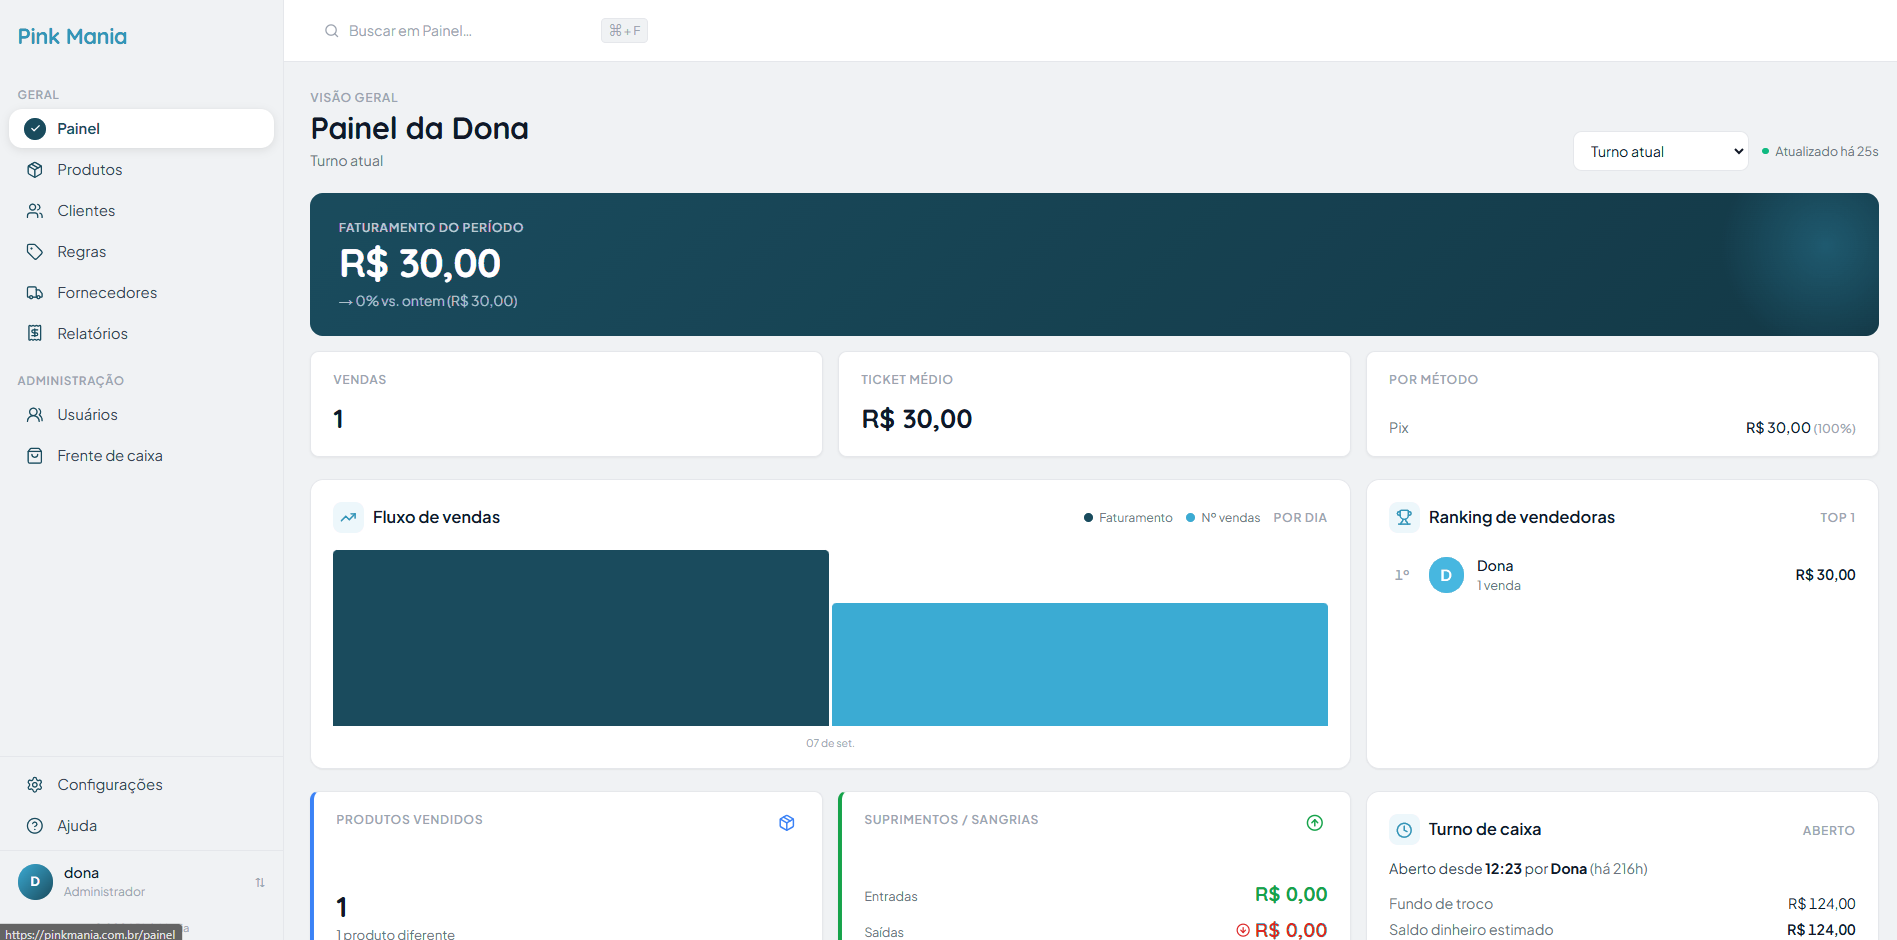Click the Fornecedores truck icon
This screenshot has width=1897, height=940.
pos(35,293)
